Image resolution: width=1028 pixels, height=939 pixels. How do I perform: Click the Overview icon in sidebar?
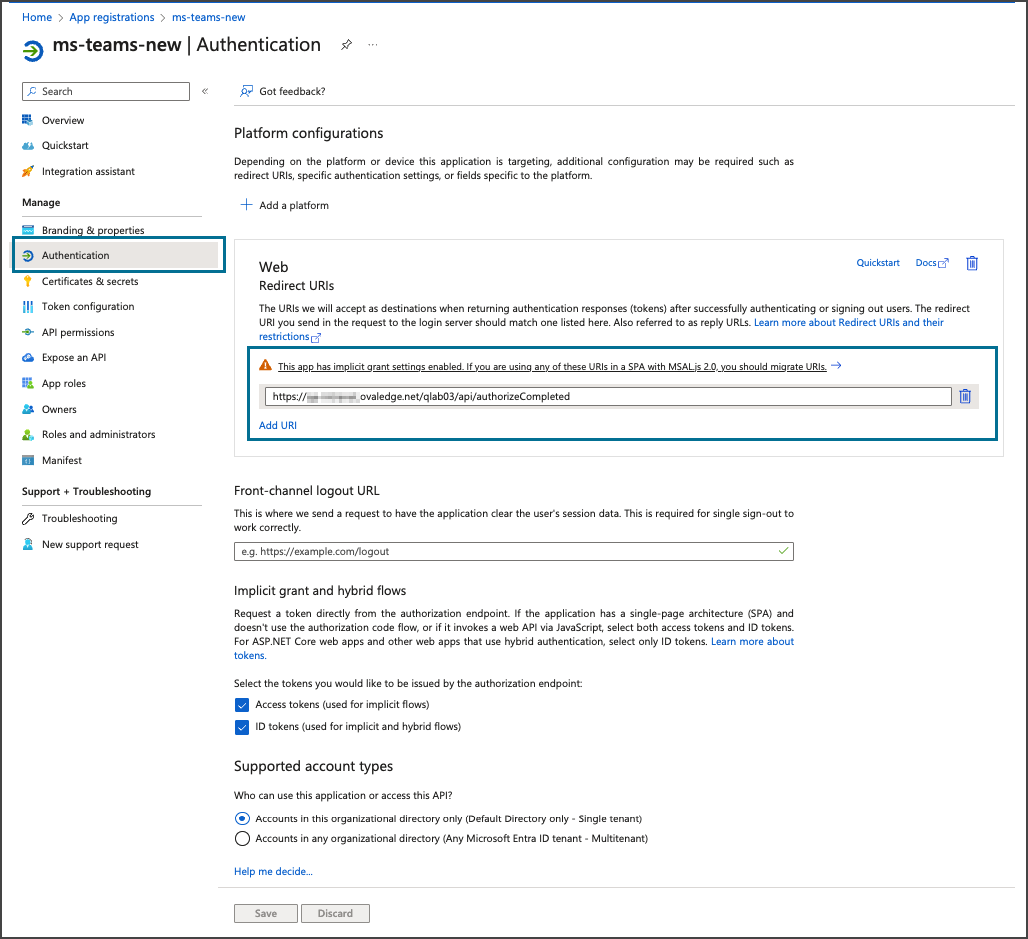pyautogui.click(x=28, y=120)
